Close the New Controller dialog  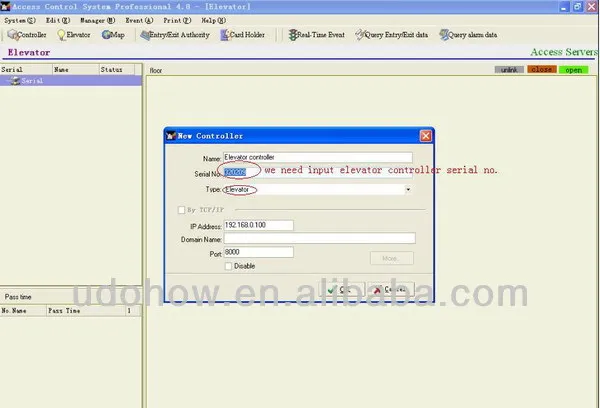click(425, 136)
